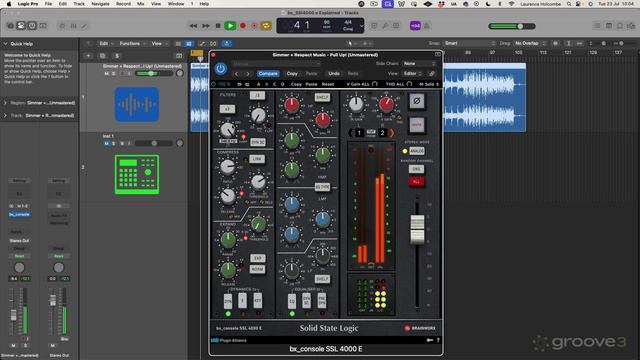Click the Stop button in the transport
This screenshot has width=640, height=360.
click(218, 26)
